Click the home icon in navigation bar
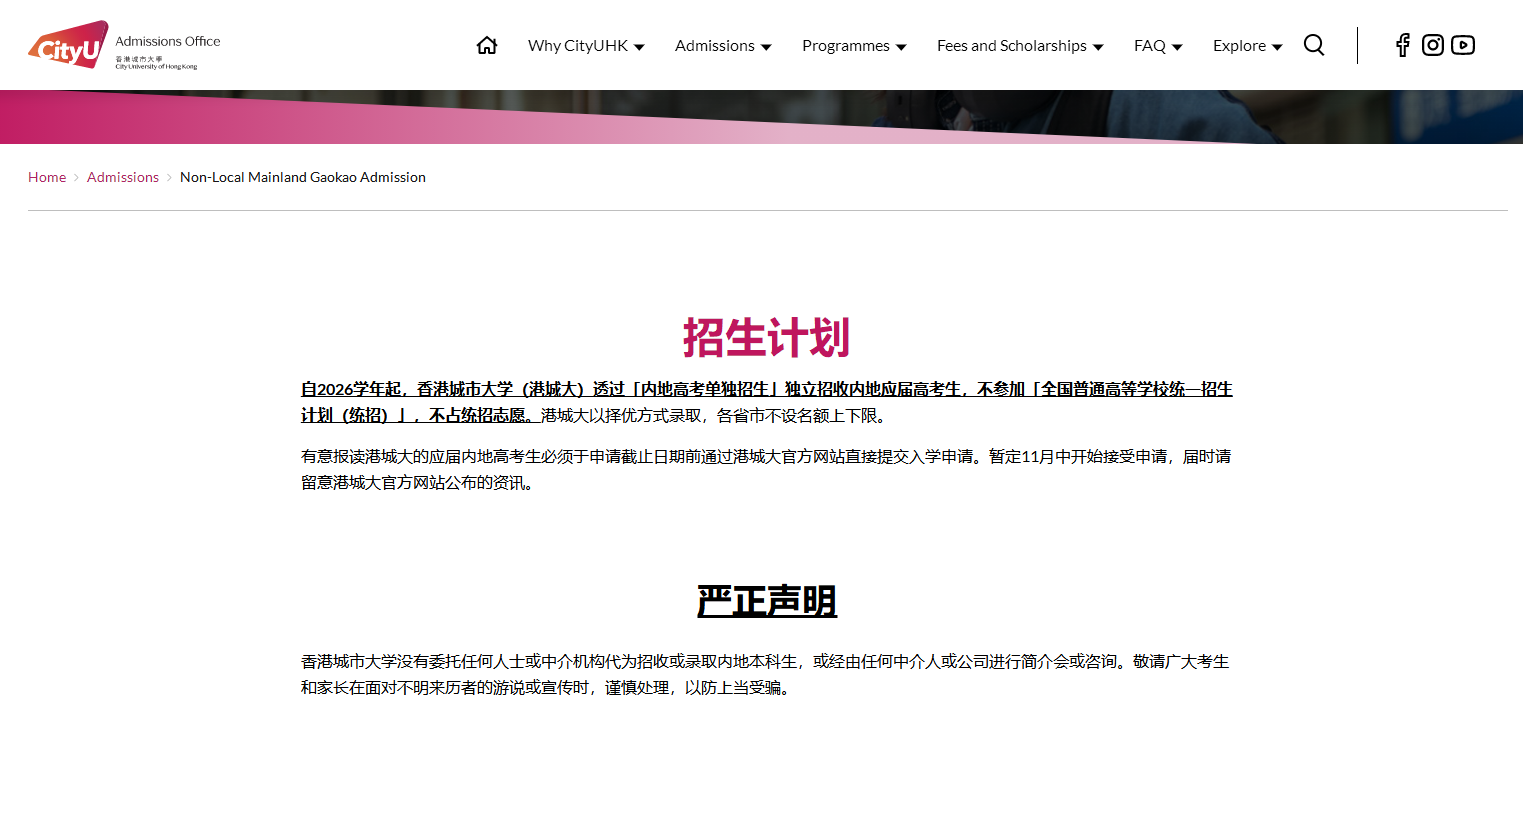This screenshot has height=819, width=1523. coord(487,45)
